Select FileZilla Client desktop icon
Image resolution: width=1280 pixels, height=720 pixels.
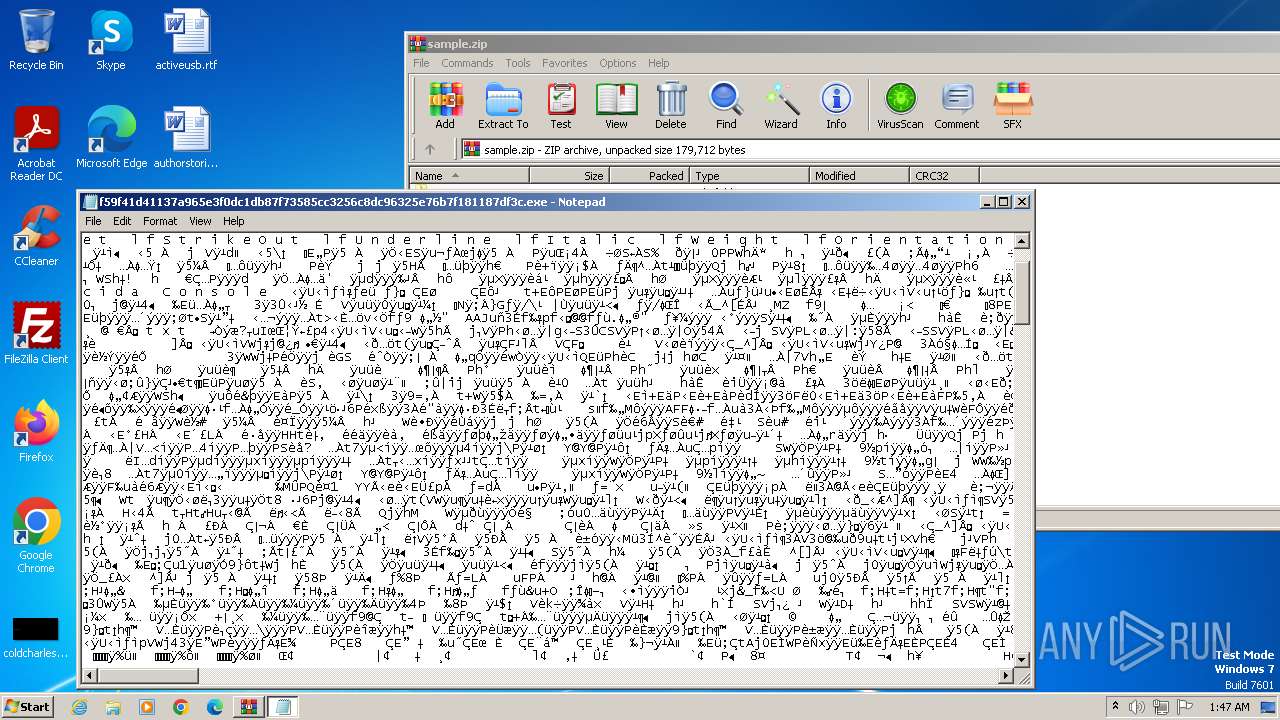tap(36, 334)
